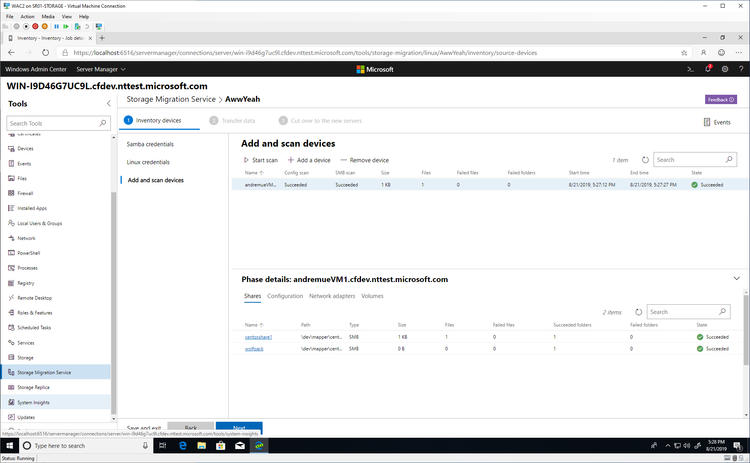Open the Server Manager dropdown
750x463 pixels.
(101, 69)
